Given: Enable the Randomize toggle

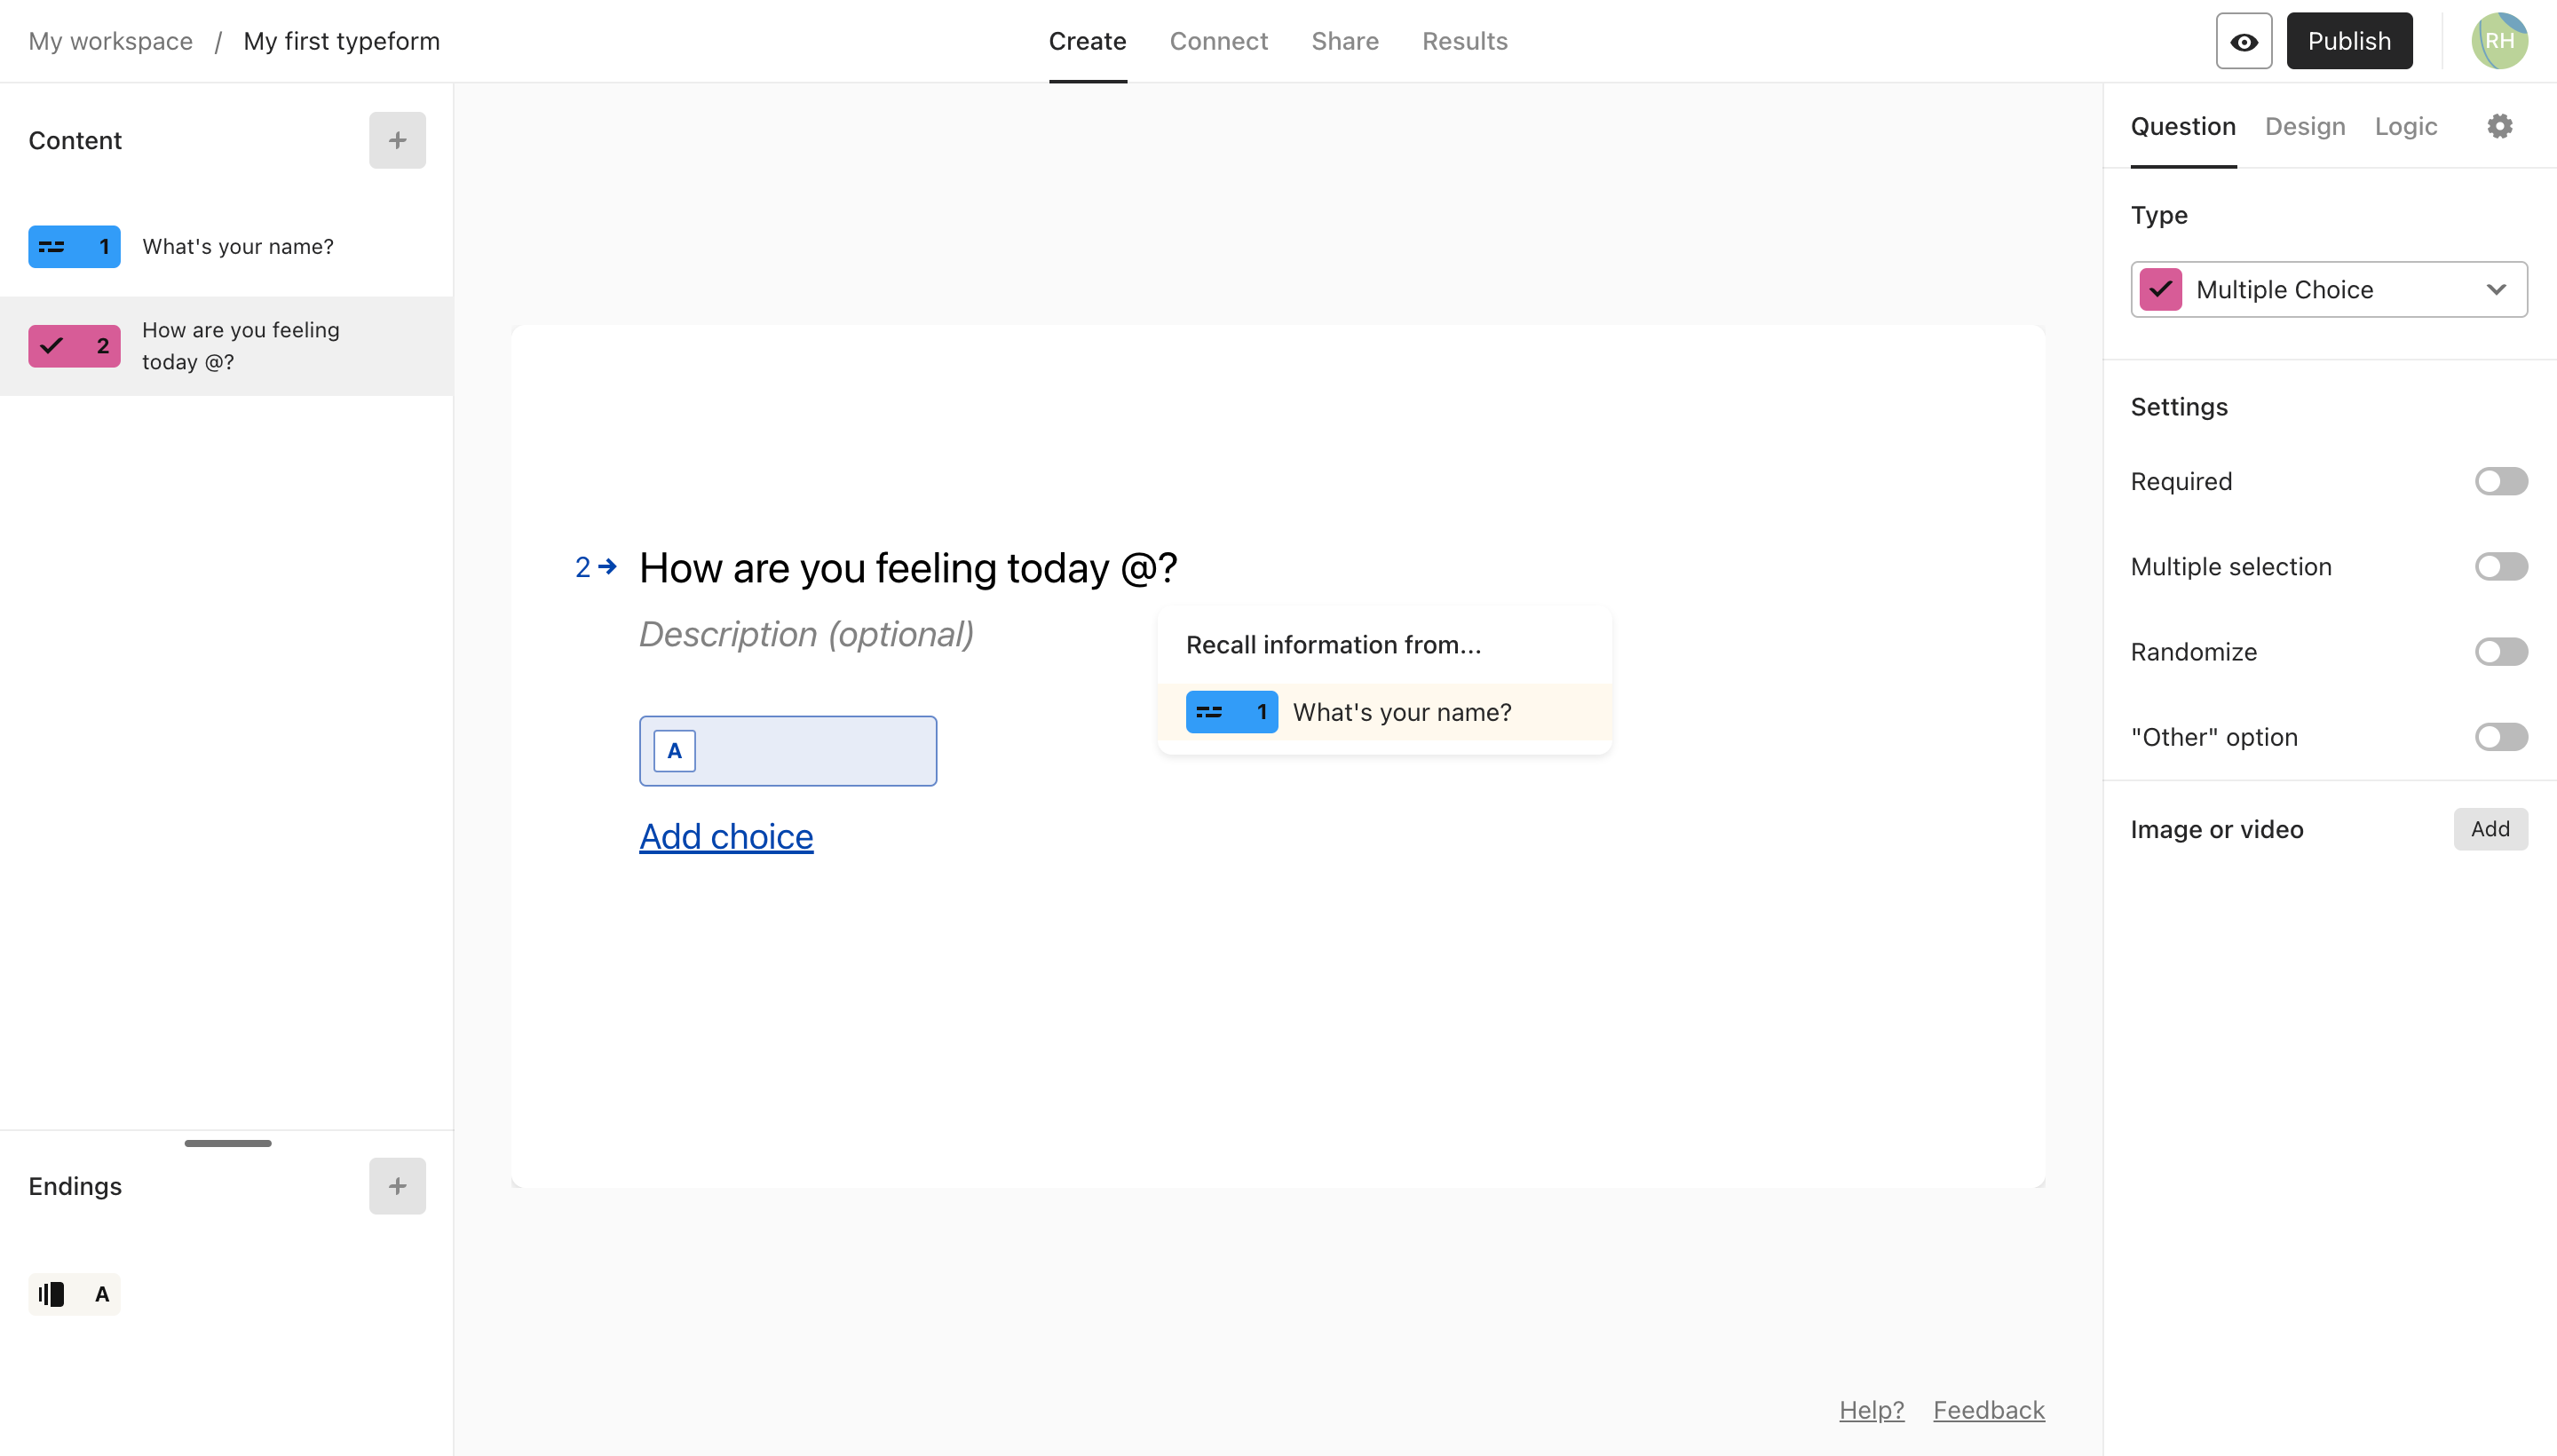Looking at the screenshot, I should [x=2501, y=652].
